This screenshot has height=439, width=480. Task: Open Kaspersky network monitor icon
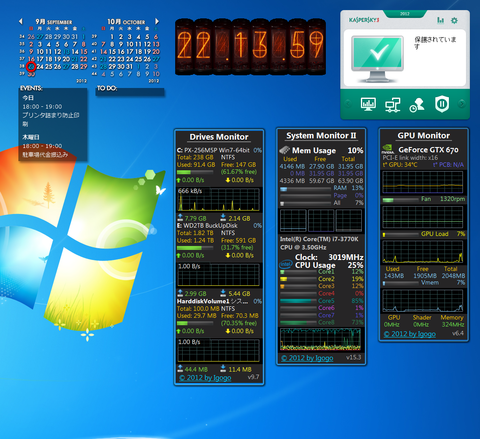click(393, 105)
